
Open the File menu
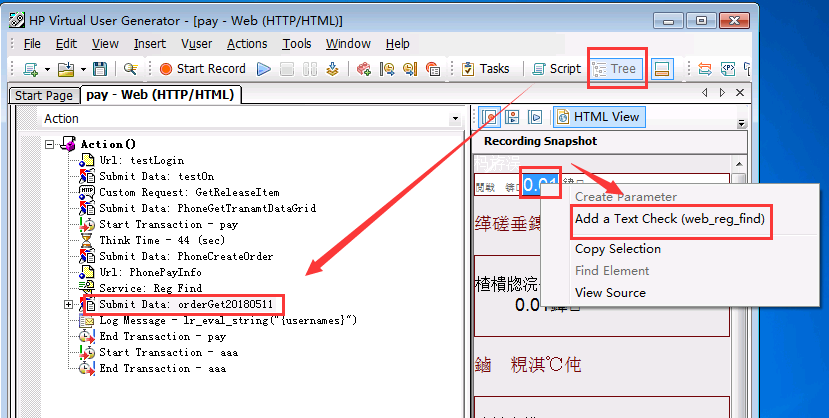[x=32, y=44]
